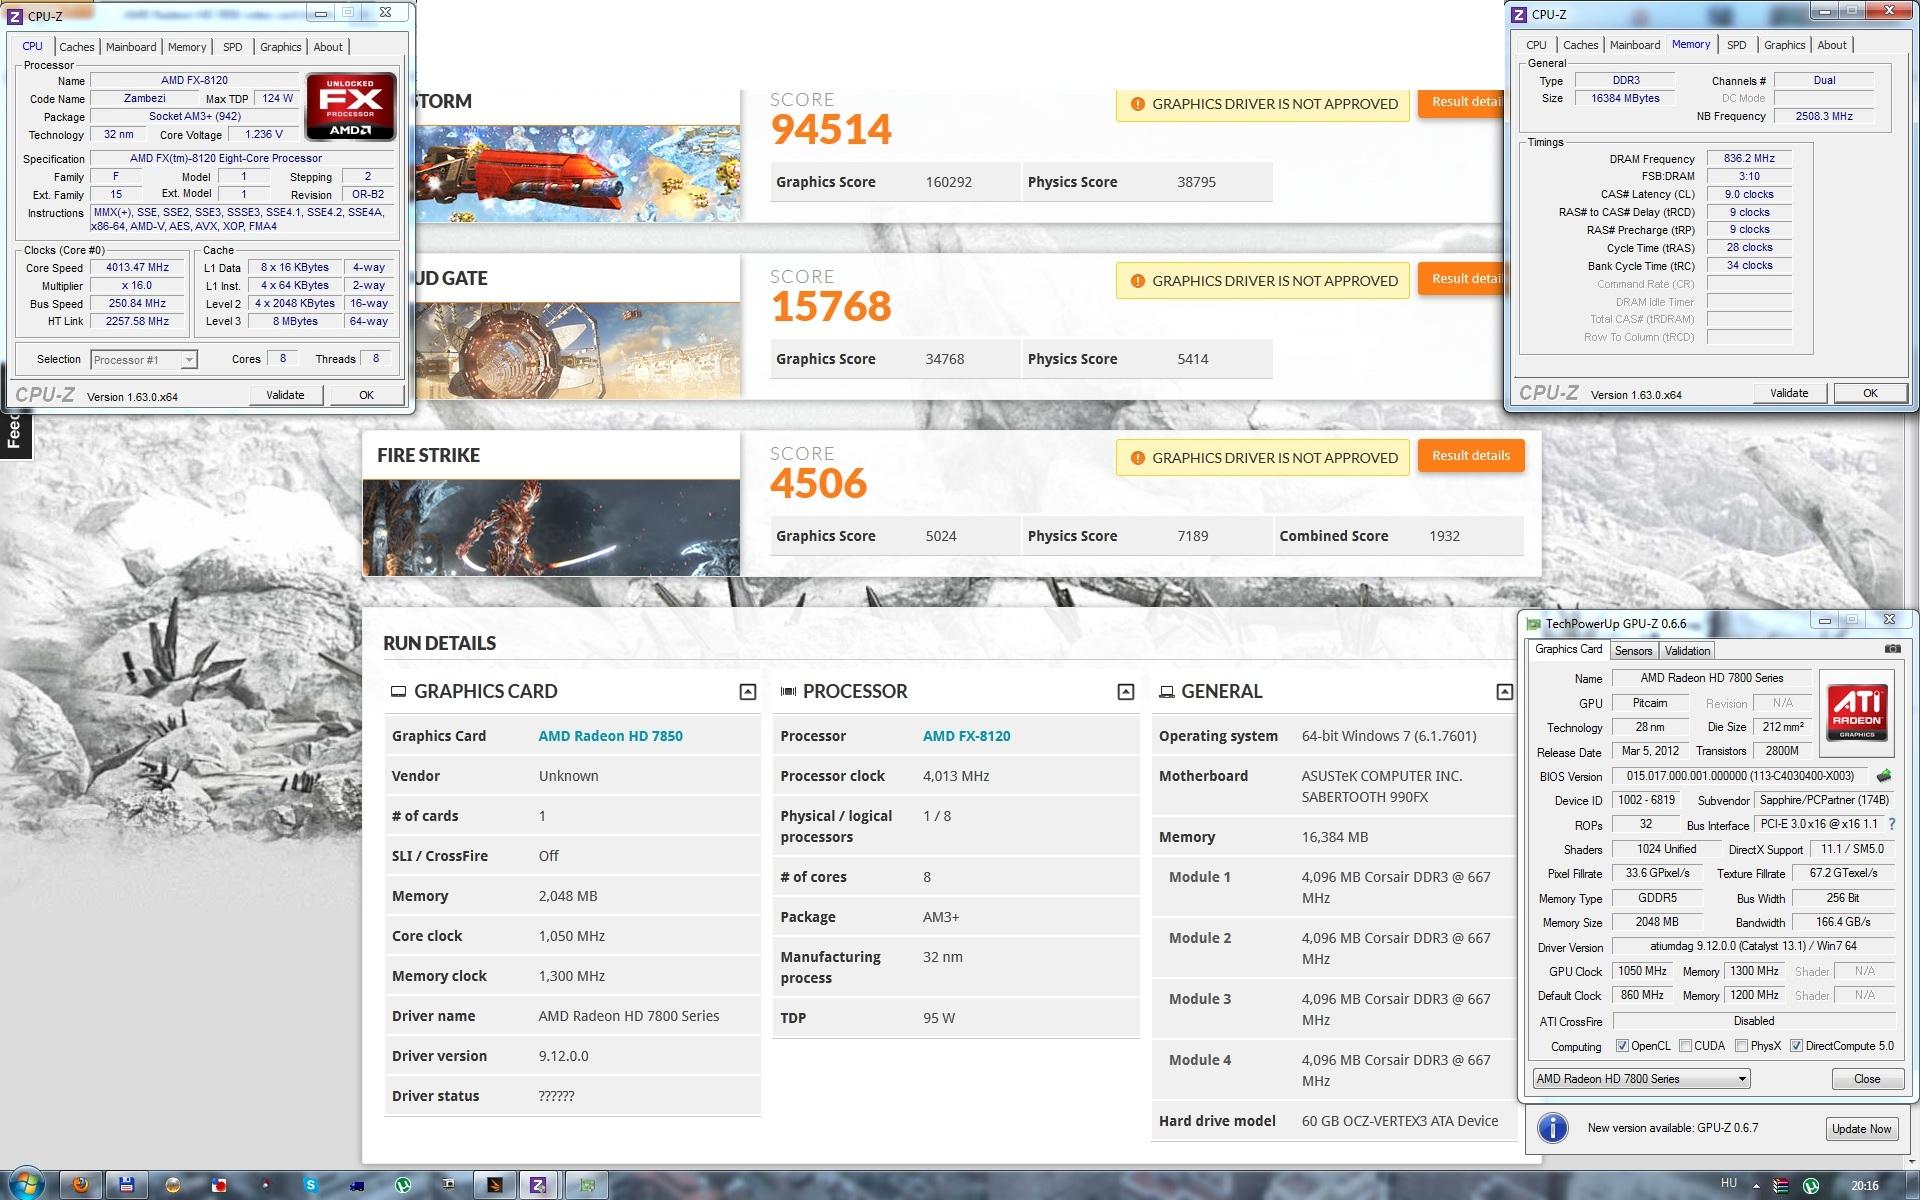Screen dimensions: 1920x1200
Task: Click Update Now for GPU-Z
Action: click(x=1860, y=1129)
